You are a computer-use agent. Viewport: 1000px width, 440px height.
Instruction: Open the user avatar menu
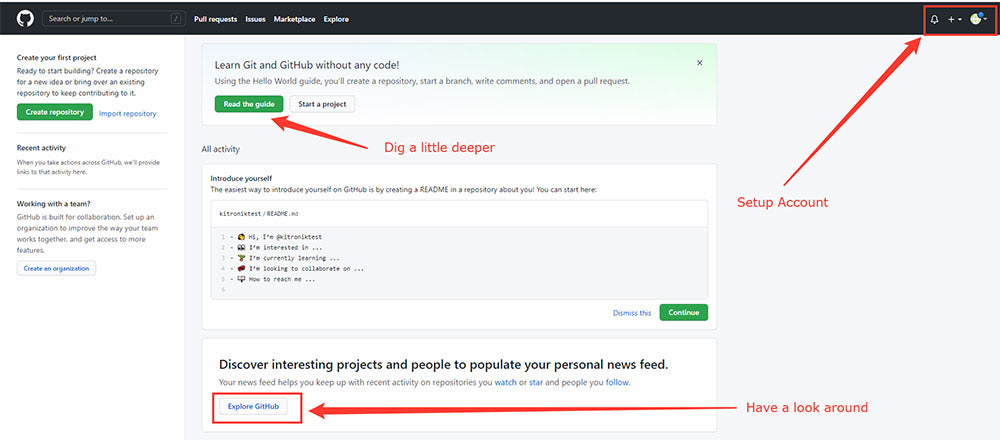click(978, 19)
